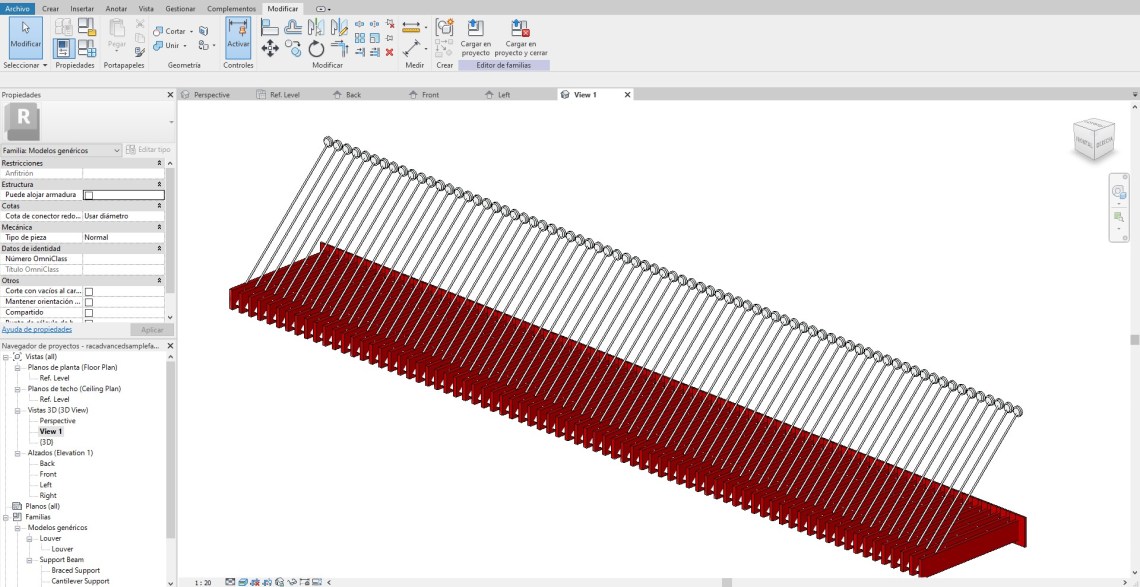
Task: Click Cargar en proyecto y cerrar
Action: pyautogui.click(x=518, y=35)
